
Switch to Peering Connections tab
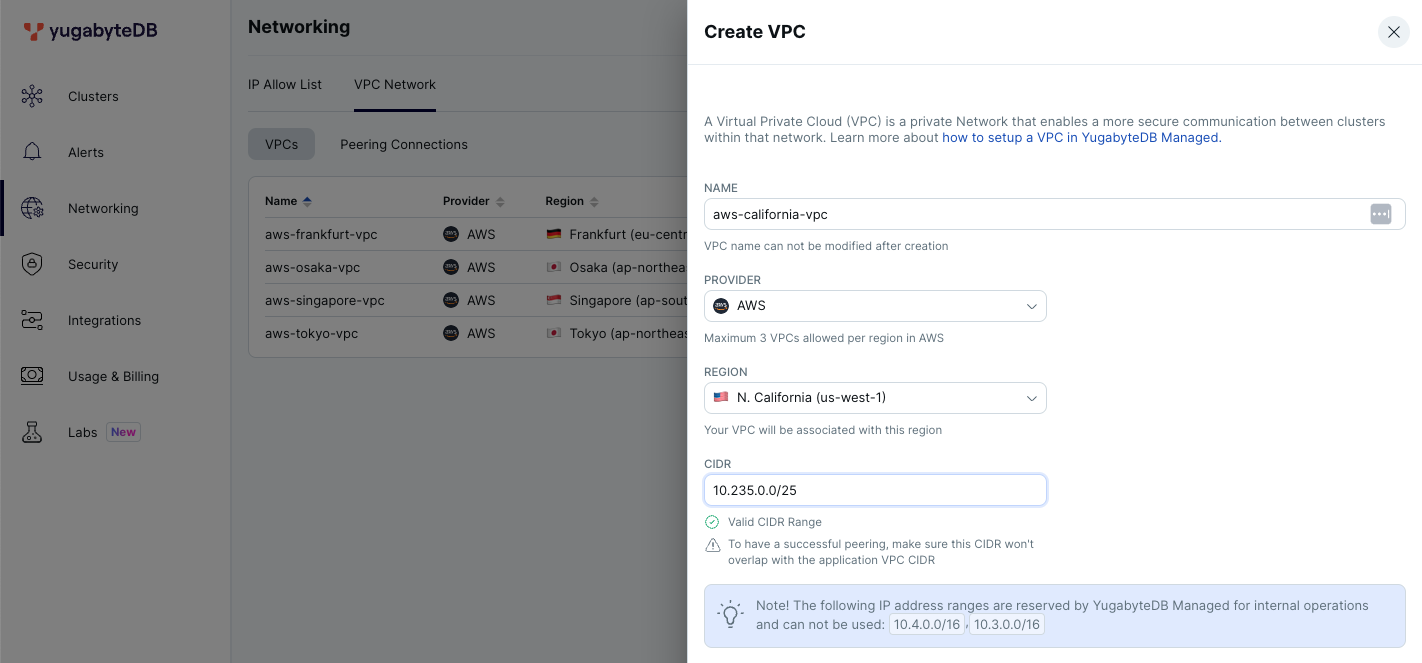[x=404, y=144]
